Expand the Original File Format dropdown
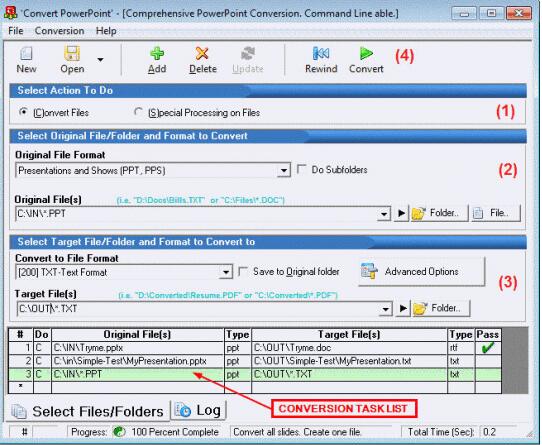This screenshot has width=542, height=445. coord(283,170)
